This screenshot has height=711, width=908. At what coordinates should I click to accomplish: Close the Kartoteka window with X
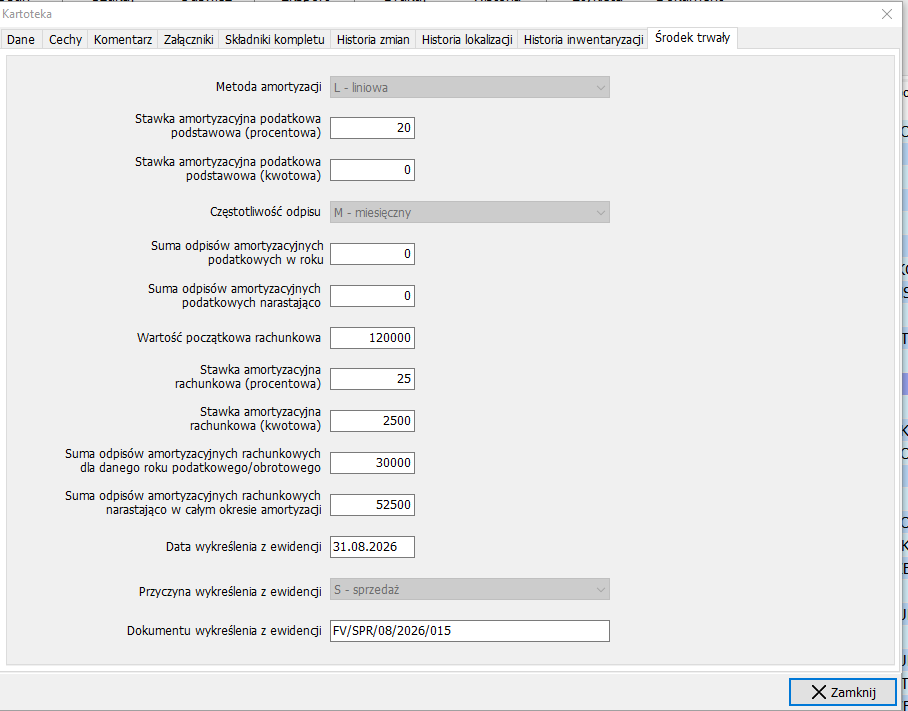887,14
